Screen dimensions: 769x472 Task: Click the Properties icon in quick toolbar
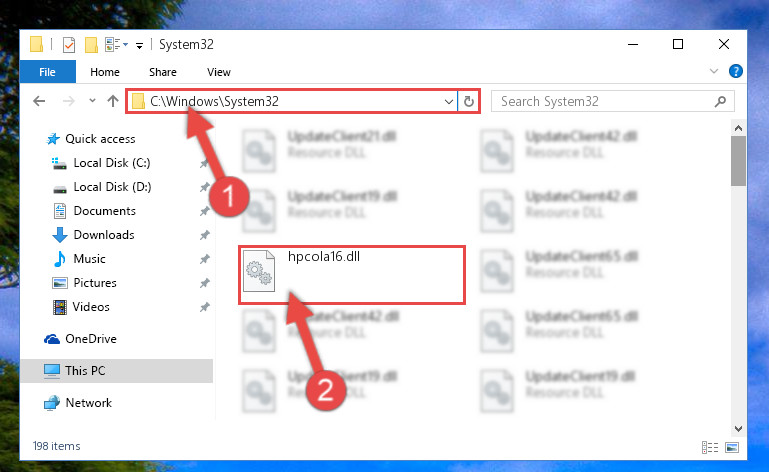(x=69, y=45)
